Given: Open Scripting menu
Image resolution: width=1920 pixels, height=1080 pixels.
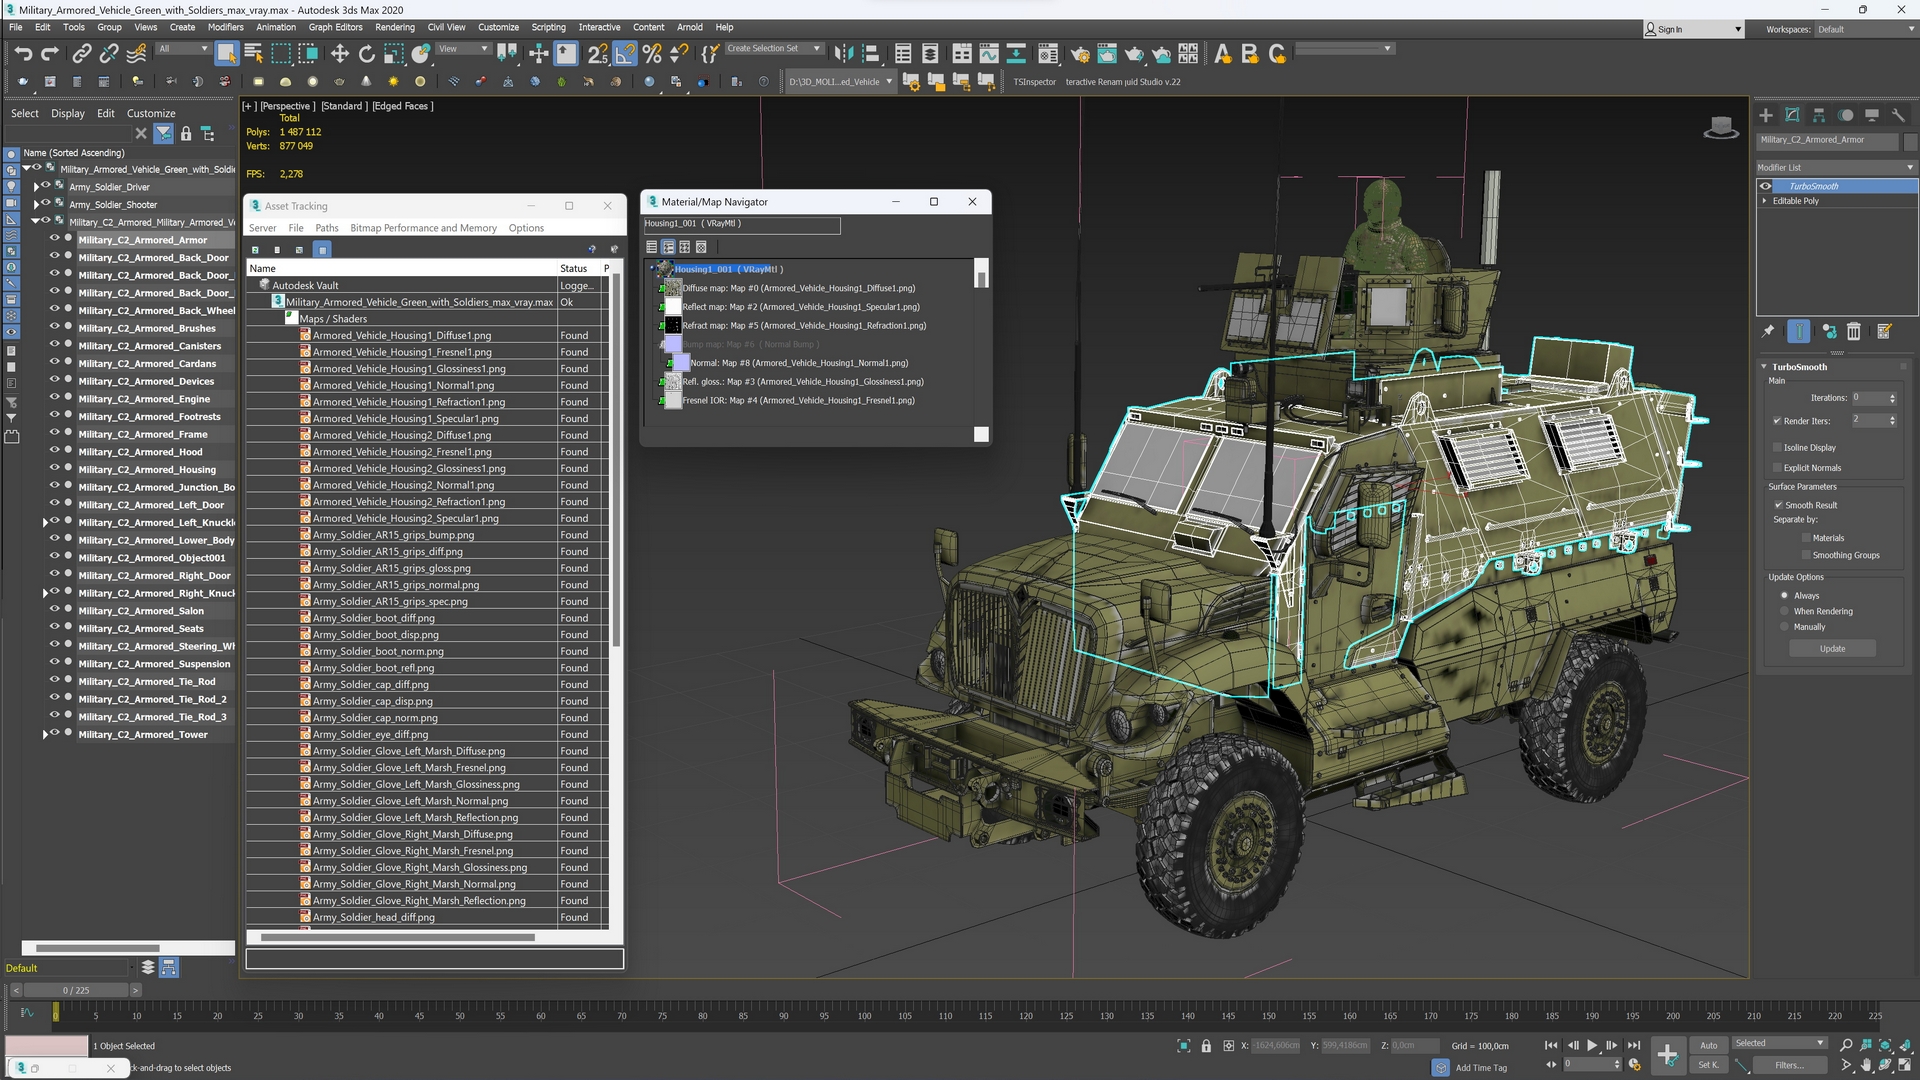Looking at the screenshot, I should point(548,27).
